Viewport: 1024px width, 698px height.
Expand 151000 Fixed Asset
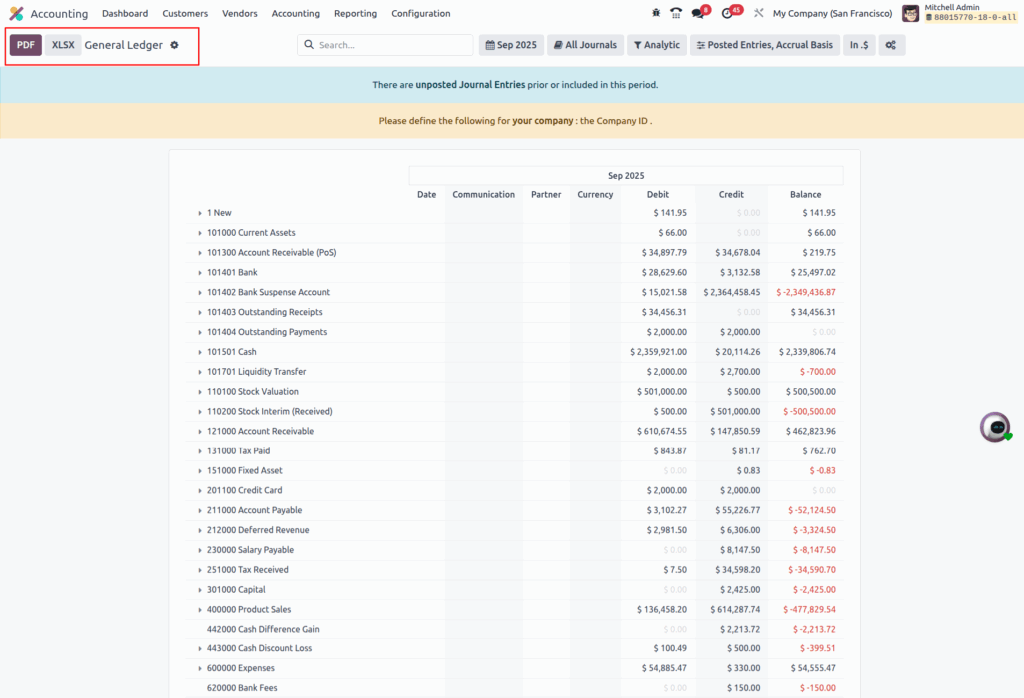(200, 471)
